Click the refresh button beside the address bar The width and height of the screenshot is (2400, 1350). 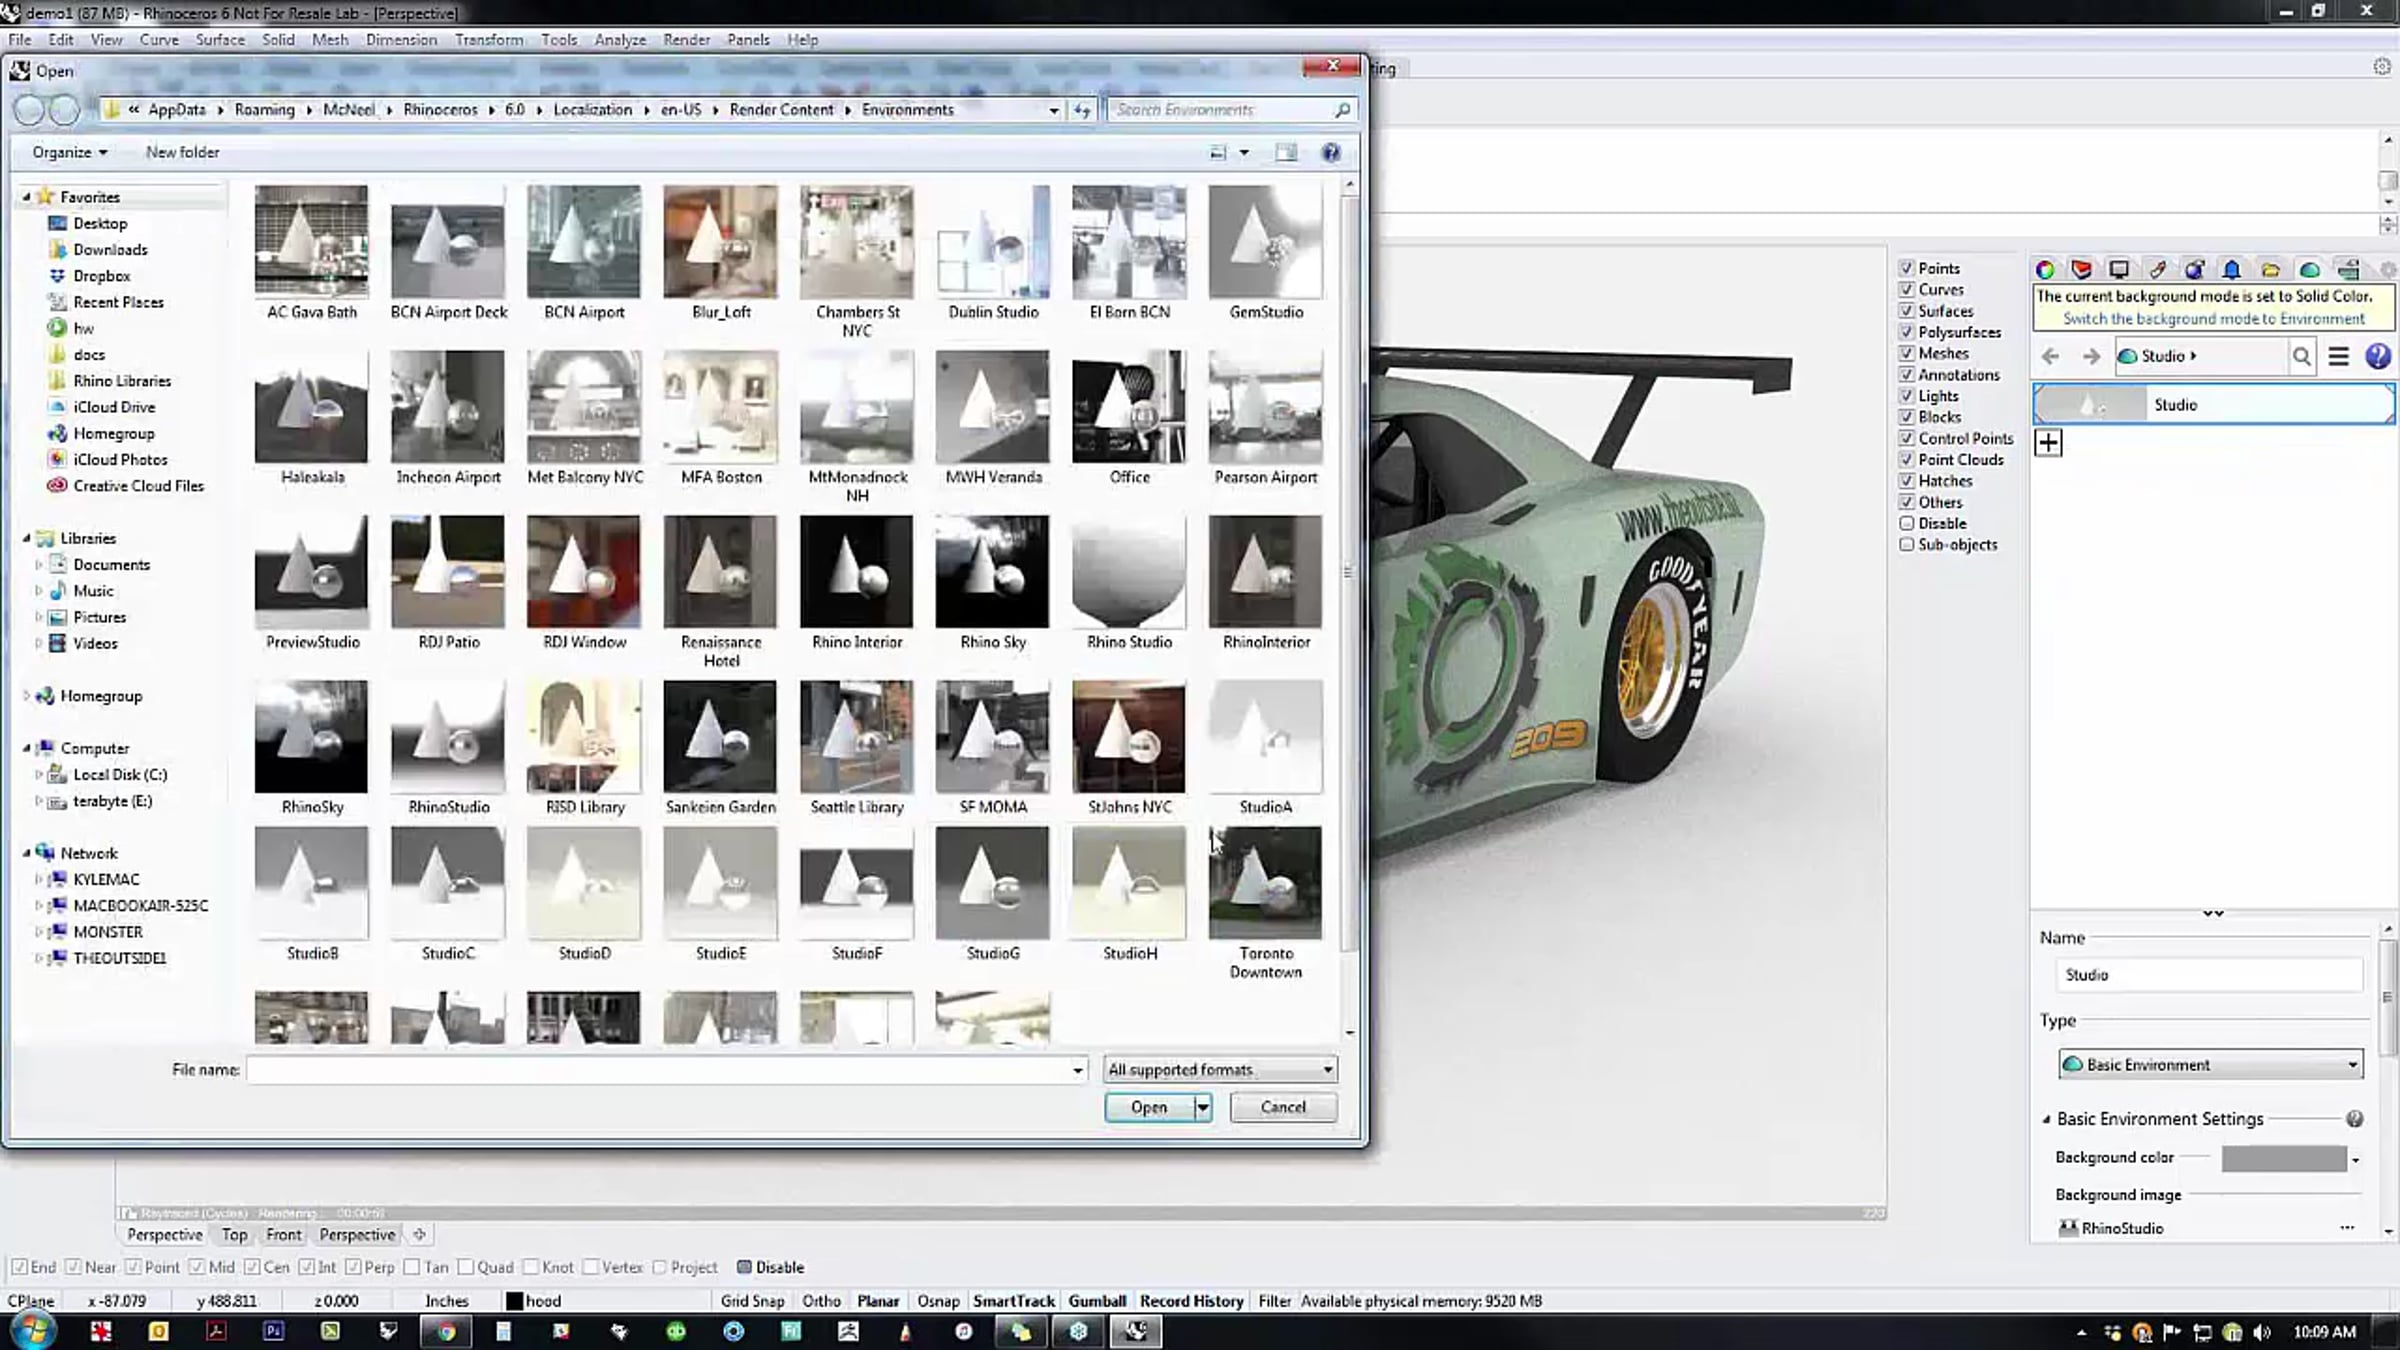1082,110
